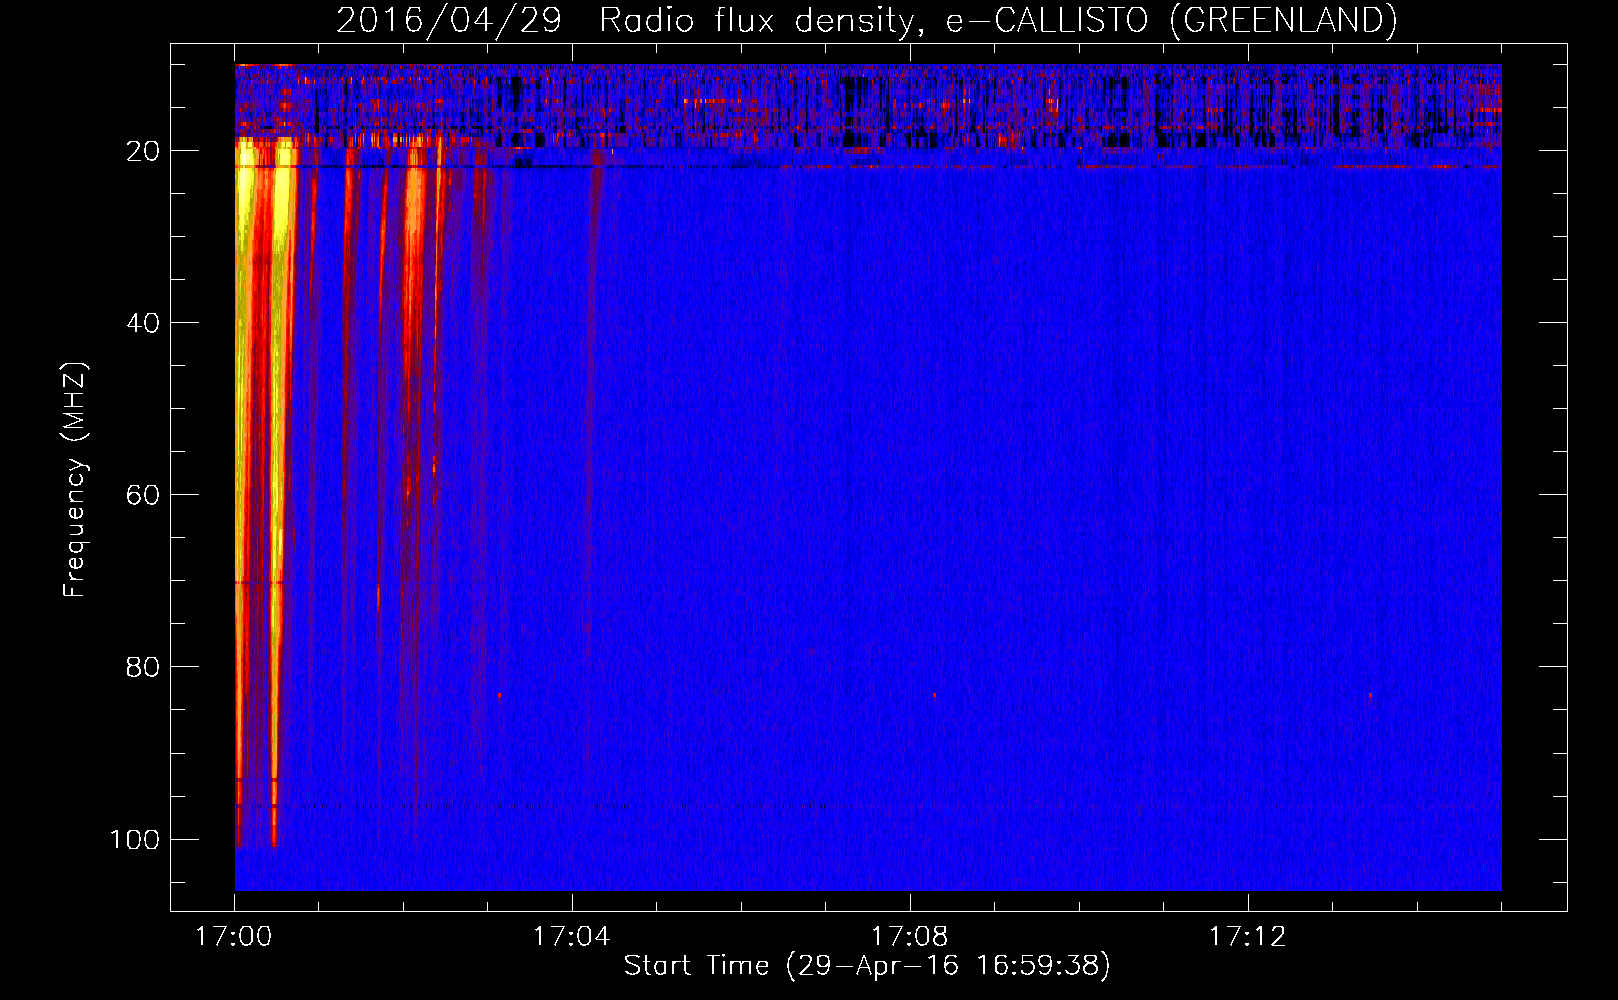Viewport: 1618px width, 1000px height.
Task: Click the 40 MHz frequency tick label
Action: pos(144,323)
